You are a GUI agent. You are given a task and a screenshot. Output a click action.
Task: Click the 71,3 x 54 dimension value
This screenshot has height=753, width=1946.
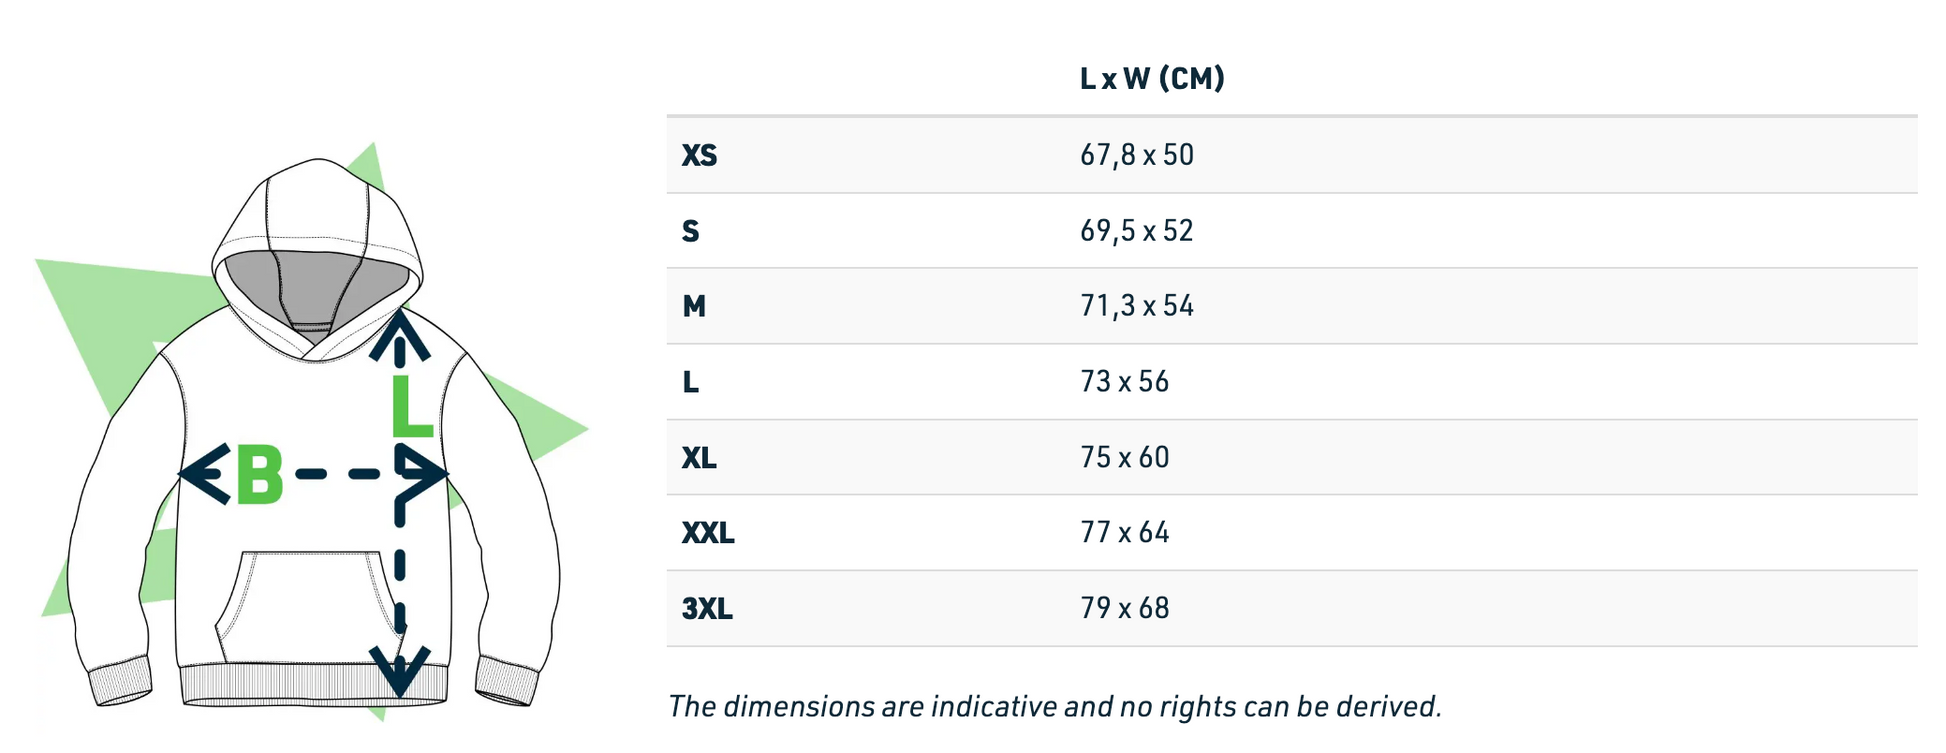(x=1137, y=306)
